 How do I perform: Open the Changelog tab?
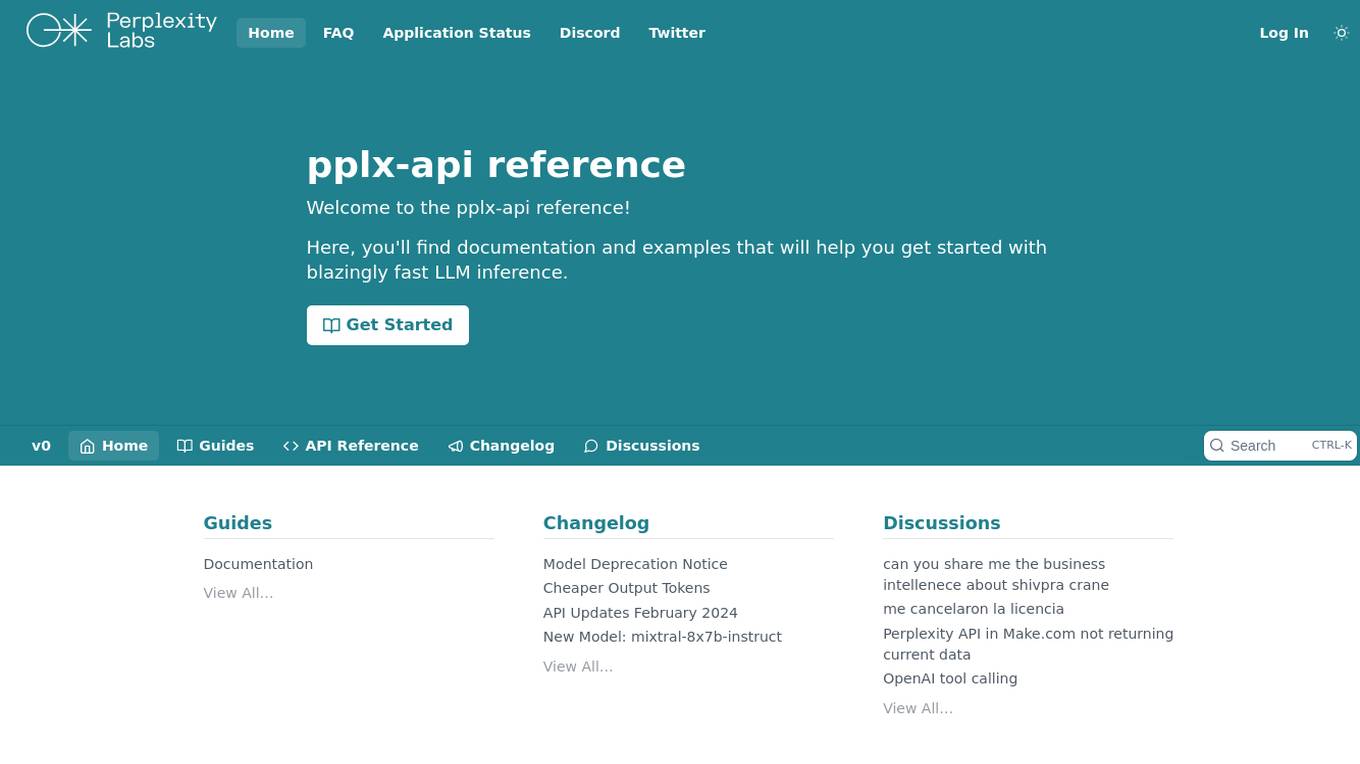coord(501,446)
